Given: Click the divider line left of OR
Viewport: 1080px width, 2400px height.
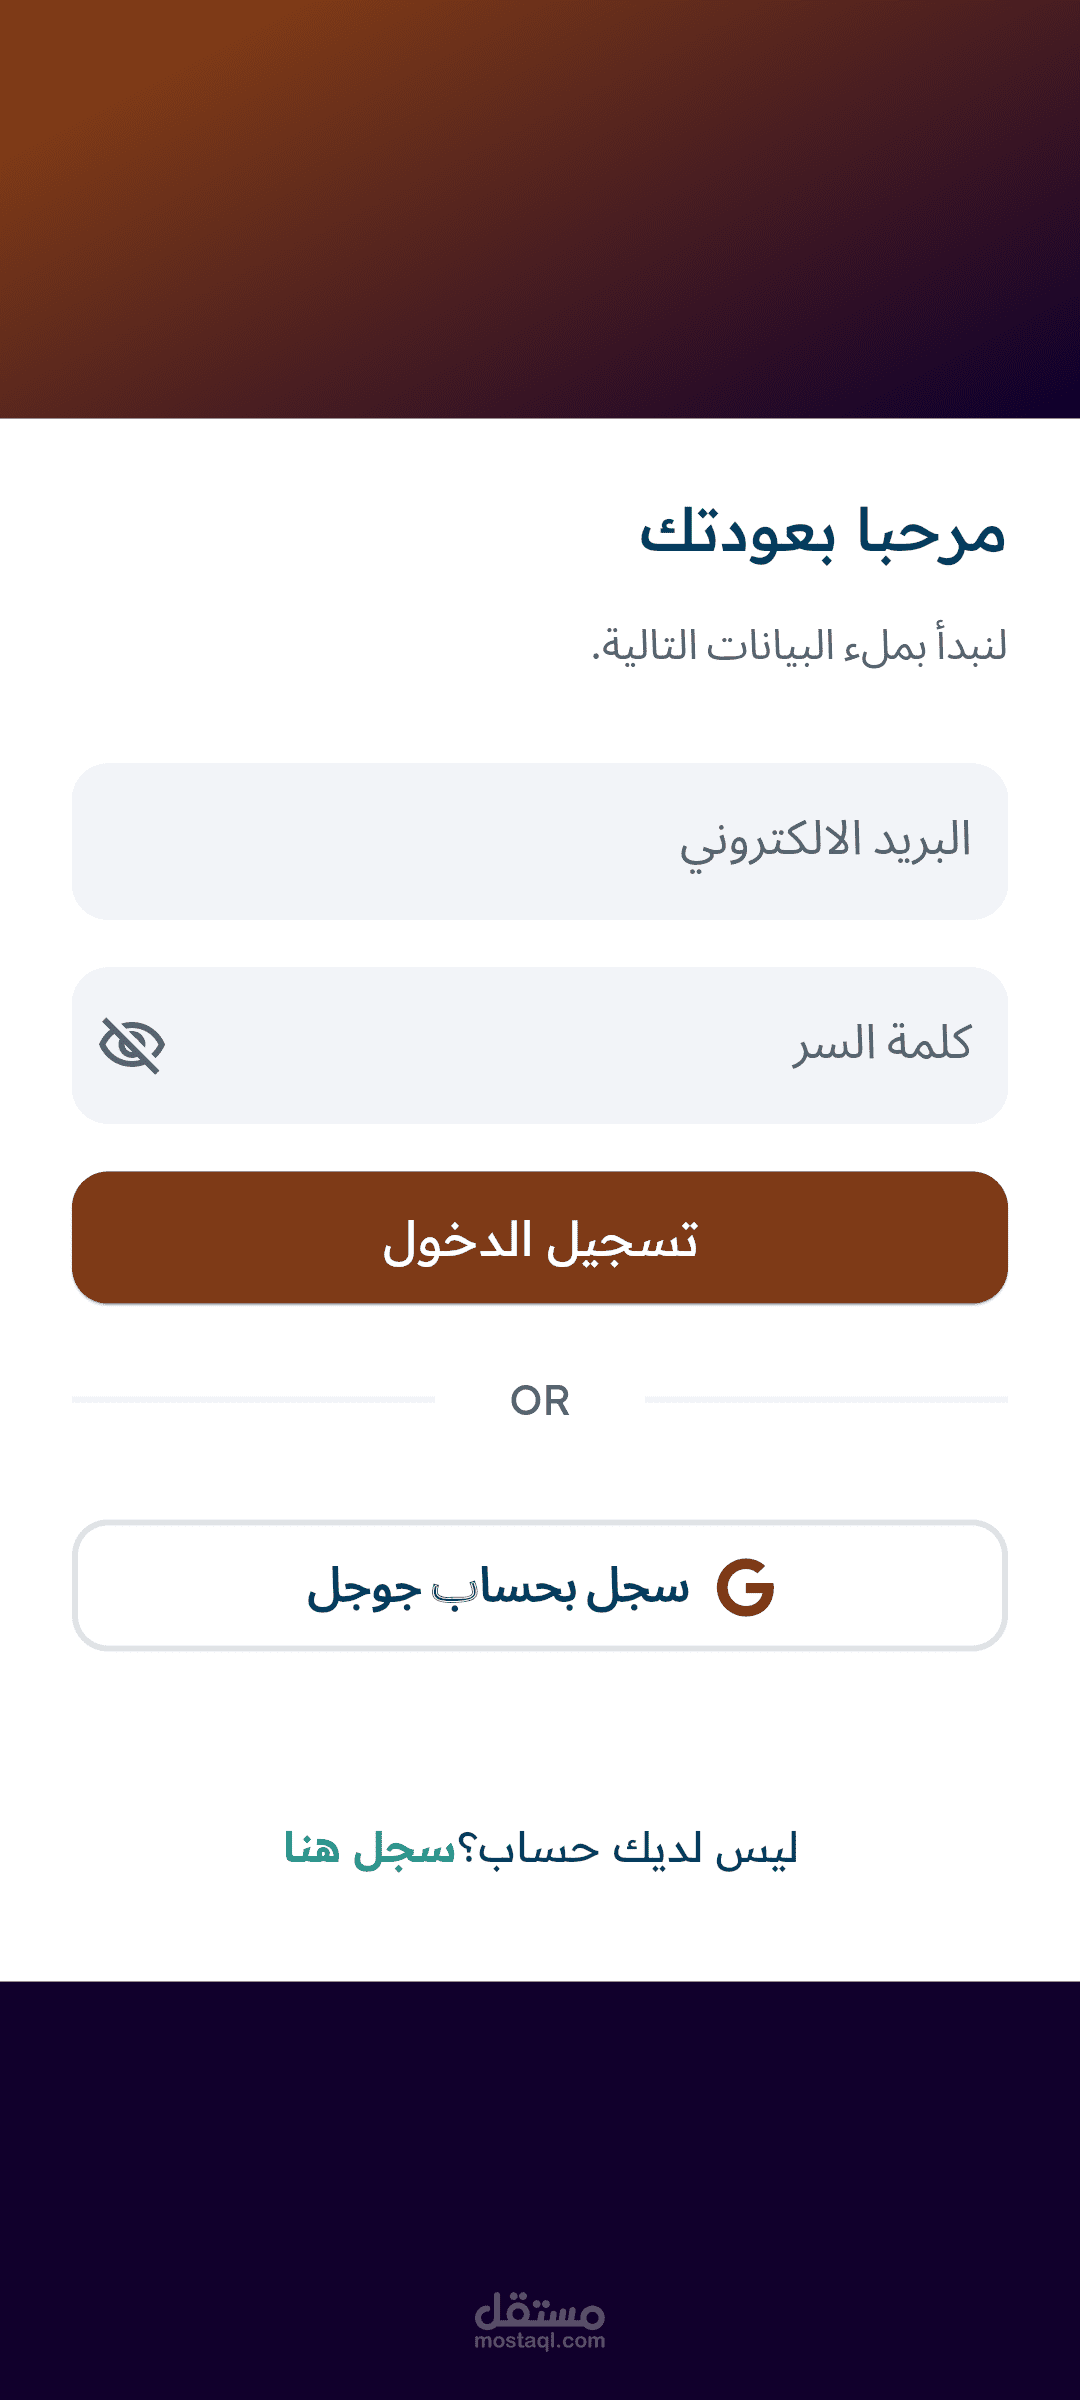Looking at the screenshot, I should pos(253,1400).
